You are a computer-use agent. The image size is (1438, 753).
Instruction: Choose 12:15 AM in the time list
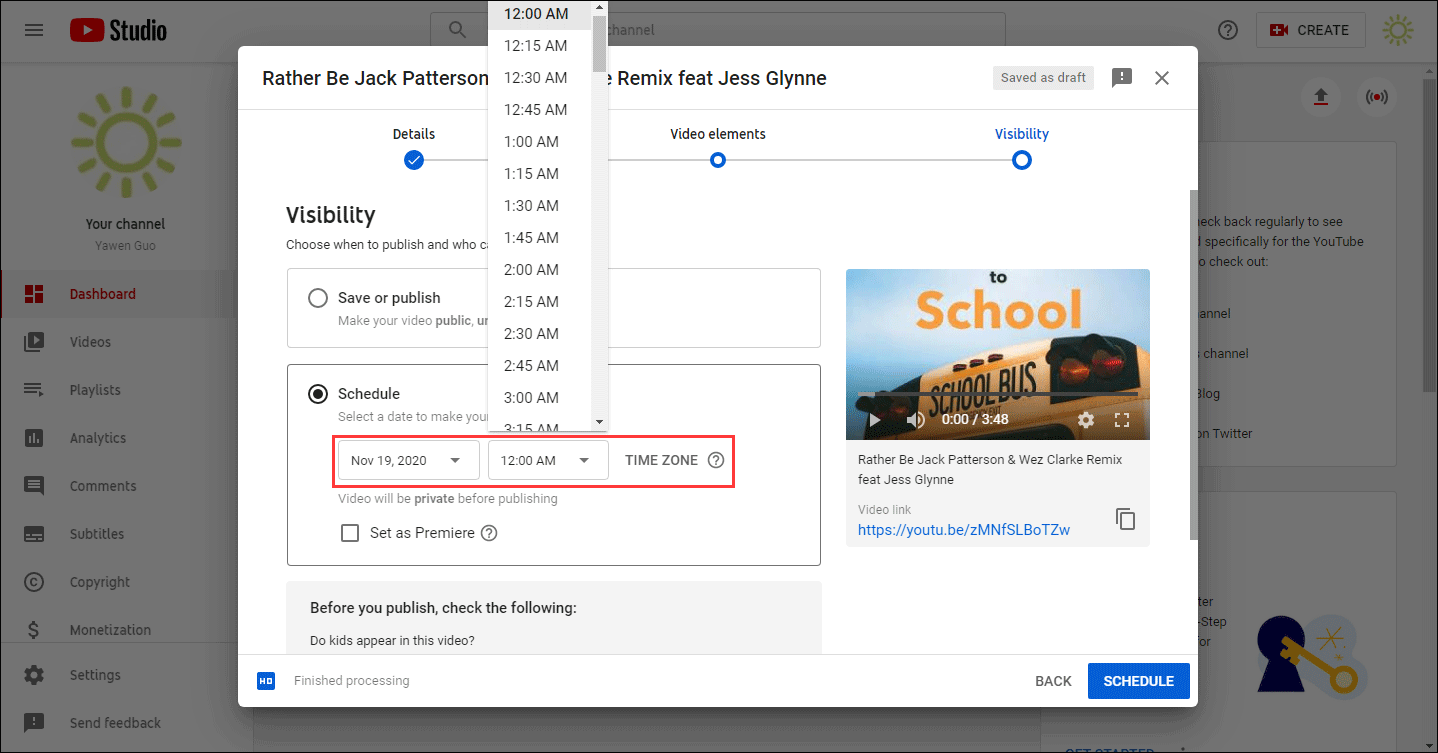point(540,46)
